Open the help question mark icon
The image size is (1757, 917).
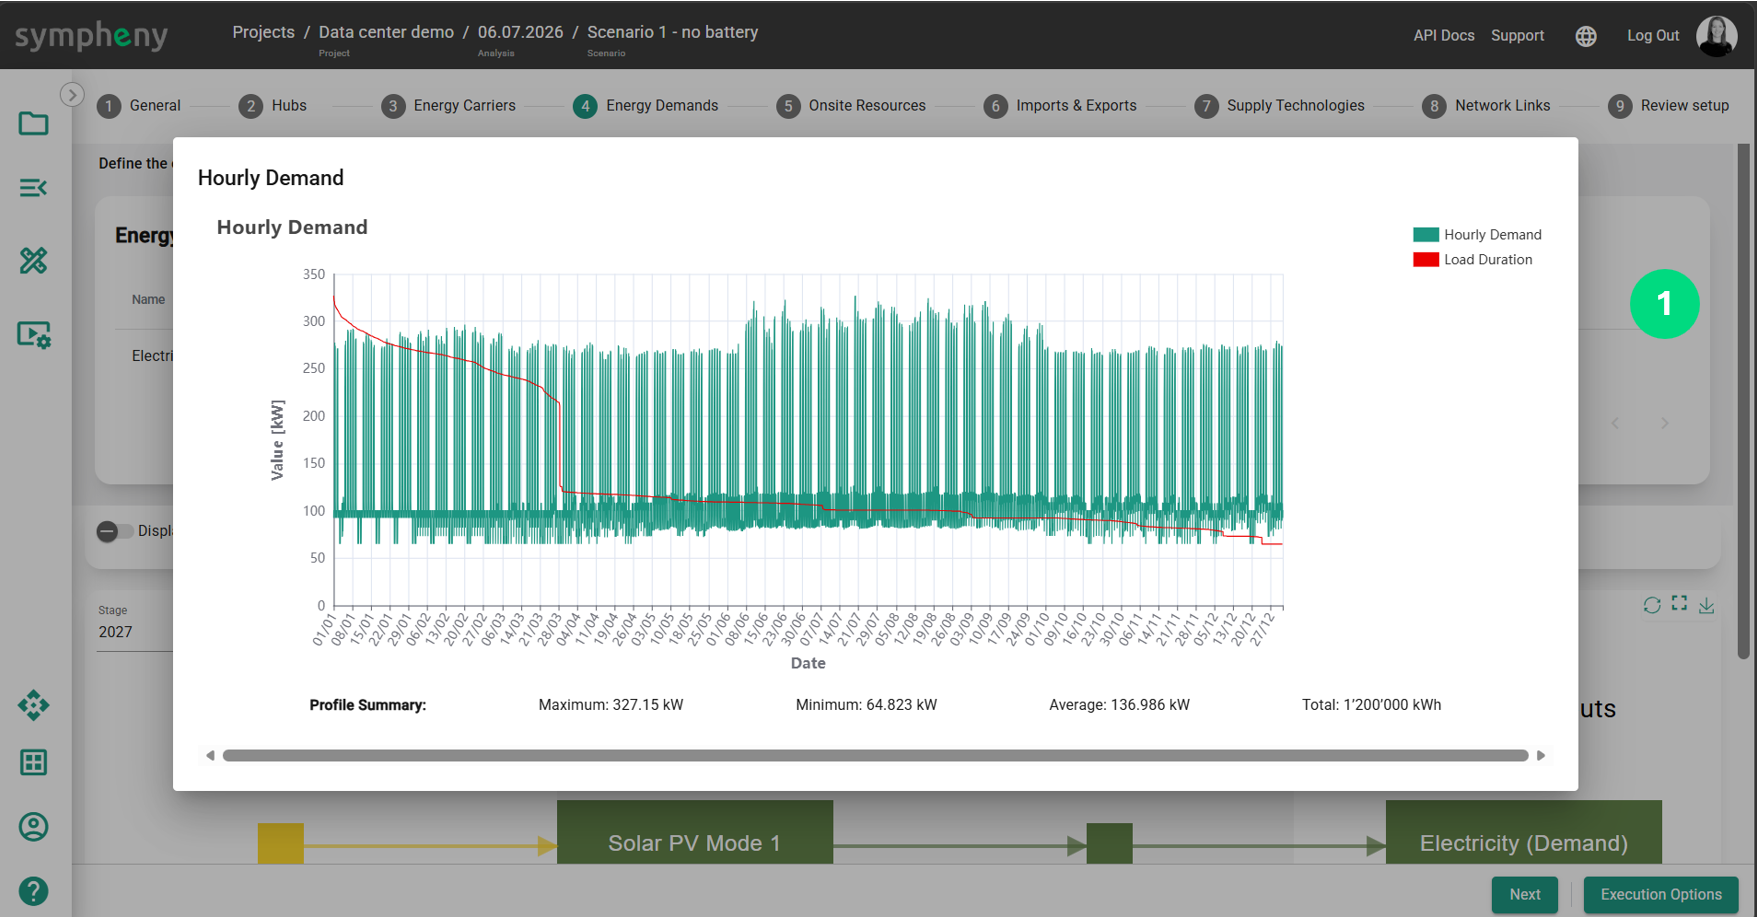pyautogui.click(x=33, y=891)
